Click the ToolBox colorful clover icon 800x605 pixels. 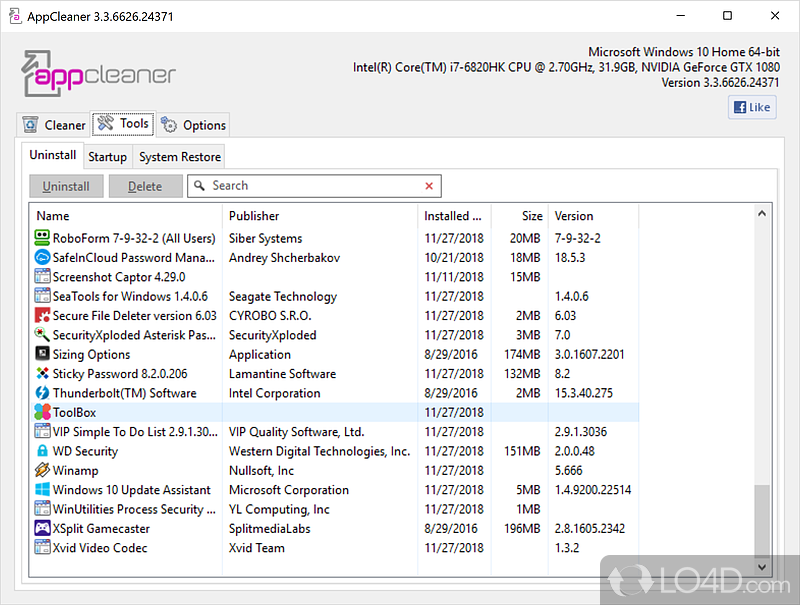pyautogui.click(x=43, y=412)
